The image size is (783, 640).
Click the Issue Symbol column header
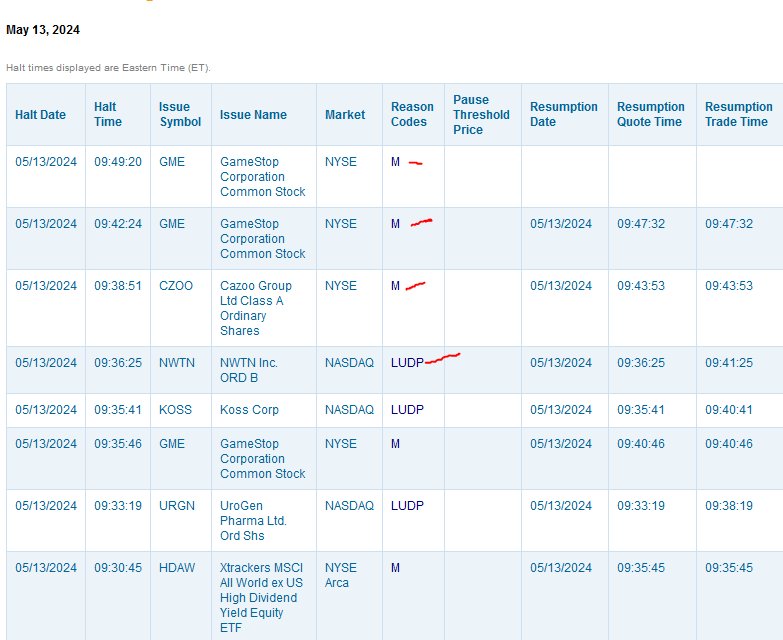coord(180,114)
